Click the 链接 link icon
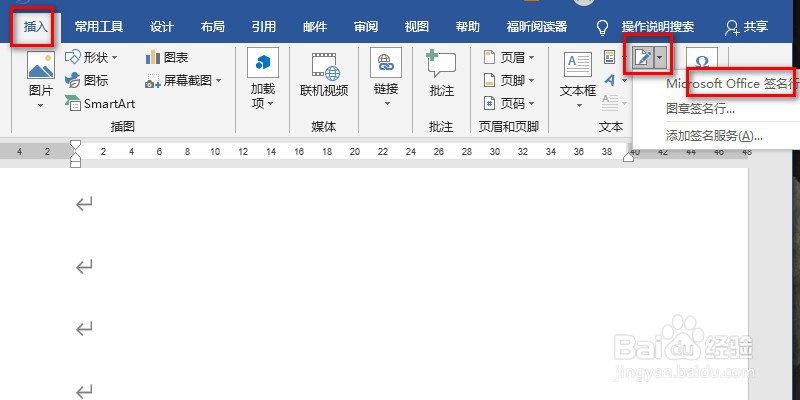800x400 pixels. click(386, 63)
